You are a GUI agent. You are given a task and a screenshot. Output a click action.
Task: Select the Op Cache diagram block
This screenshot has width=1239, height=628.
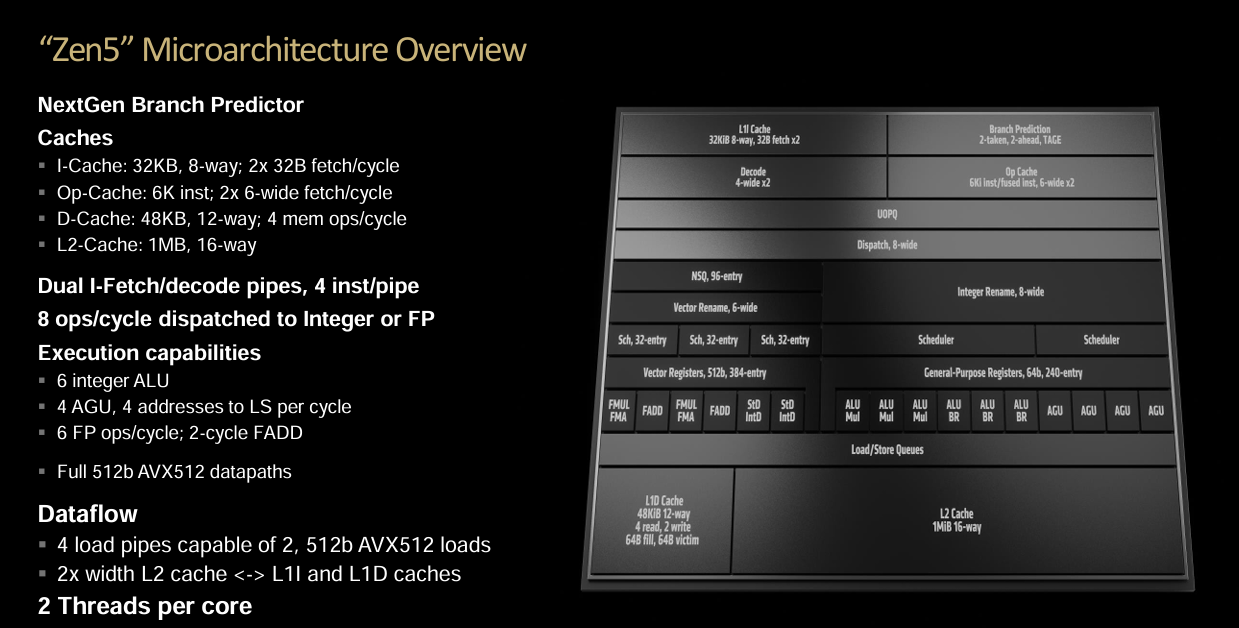click(1020, 178)
